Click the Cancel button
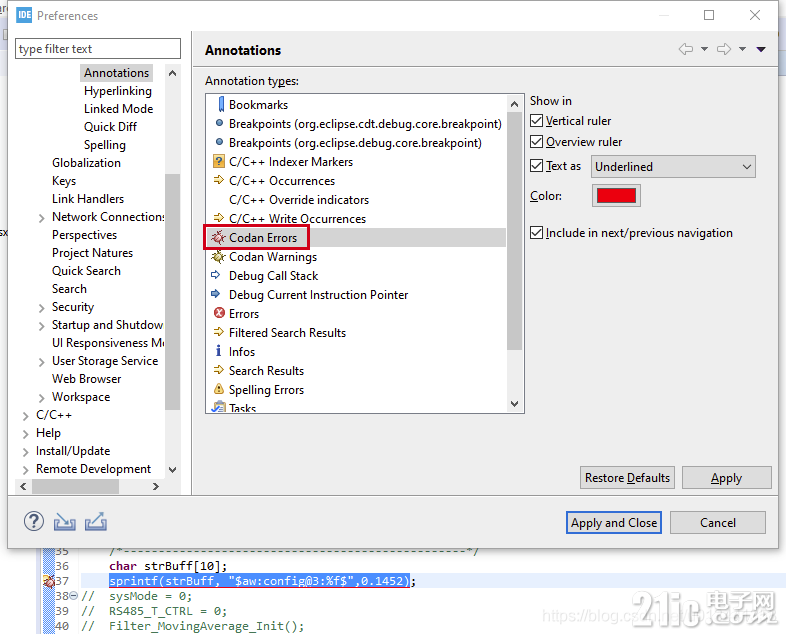The image size is (786, 634). [x=718, y=523]
